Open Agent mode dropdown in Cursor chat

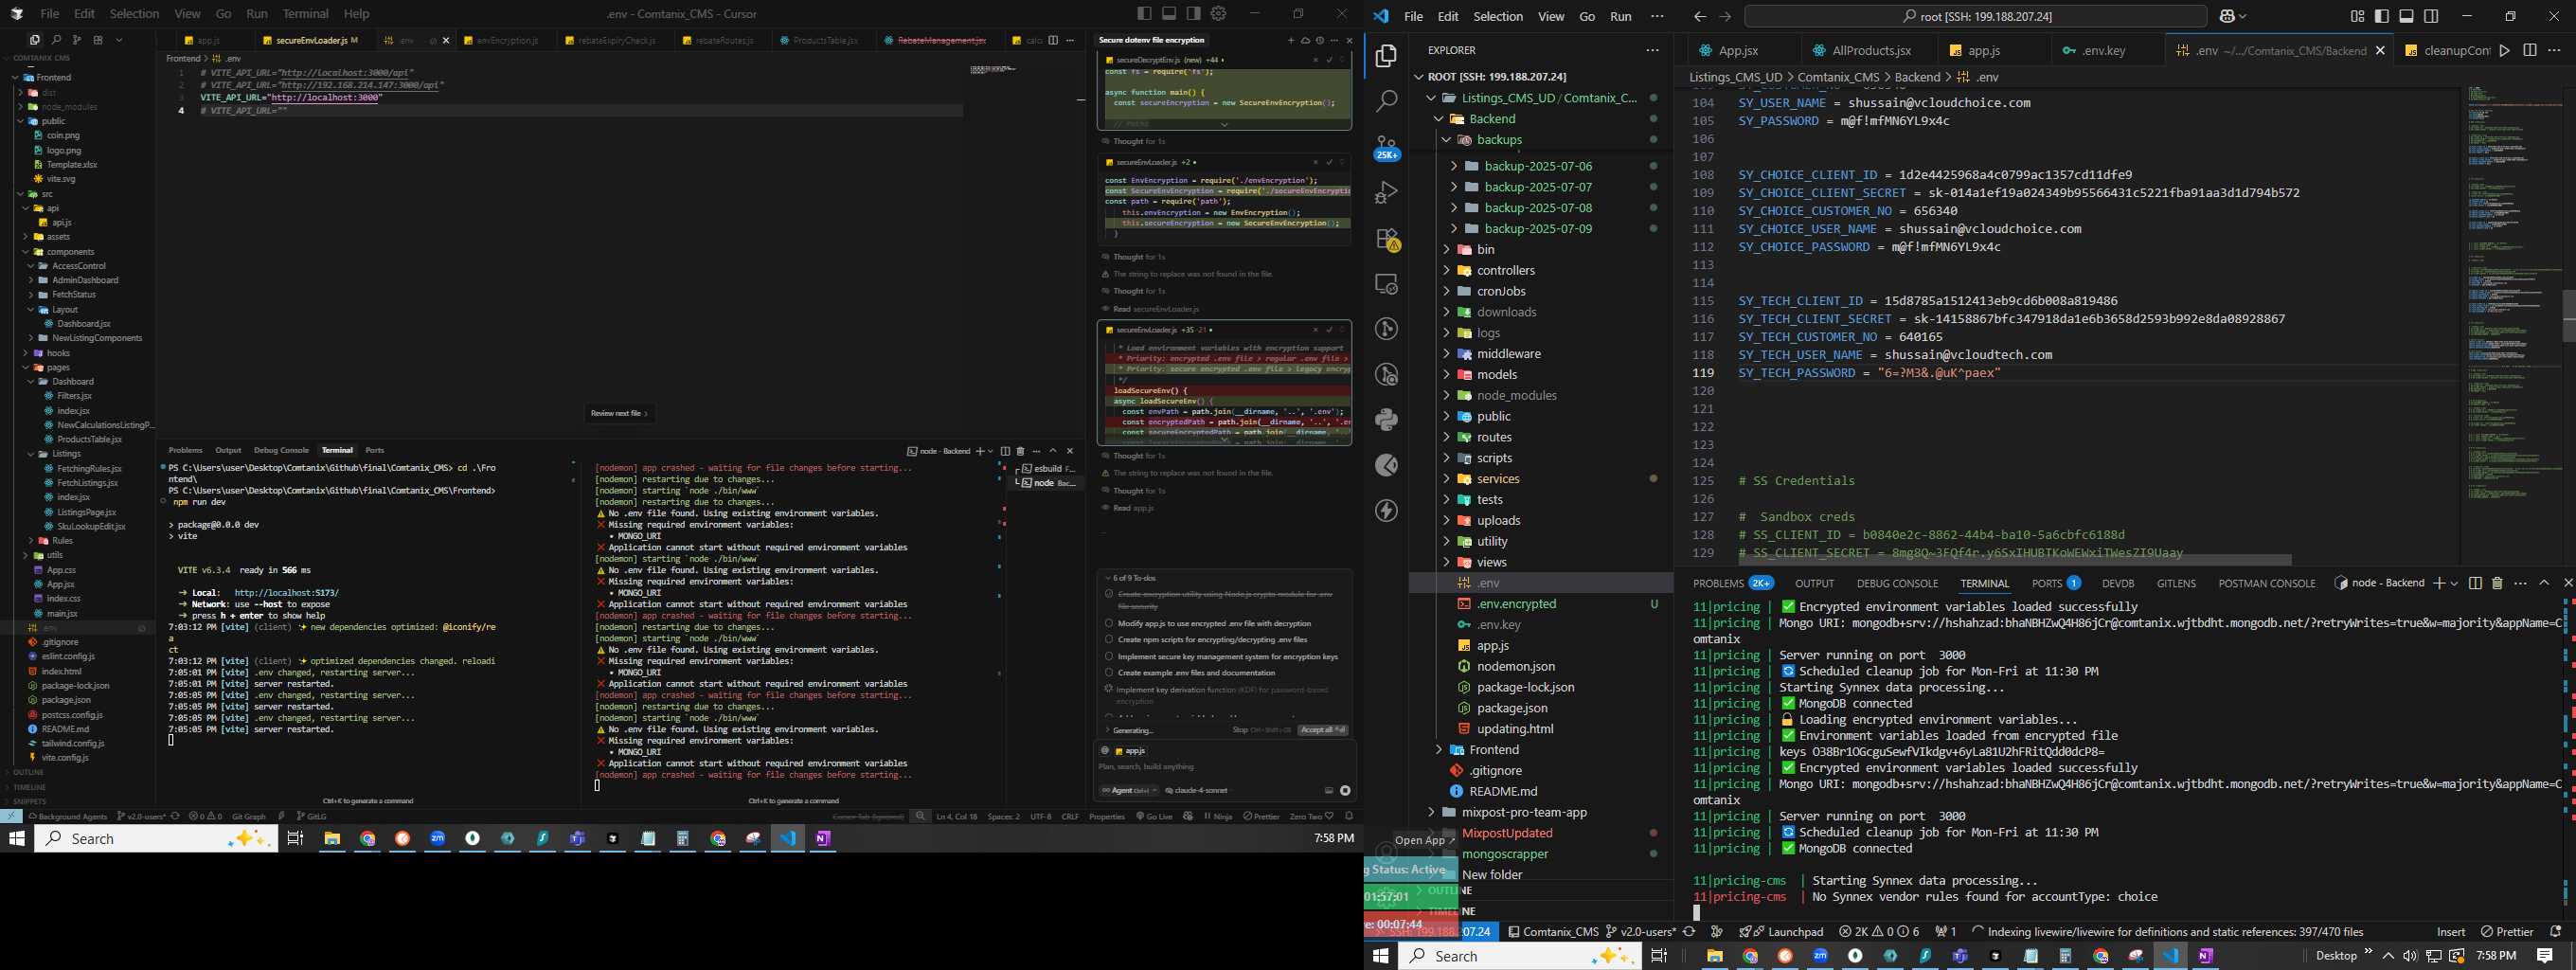coord(1129,790)
